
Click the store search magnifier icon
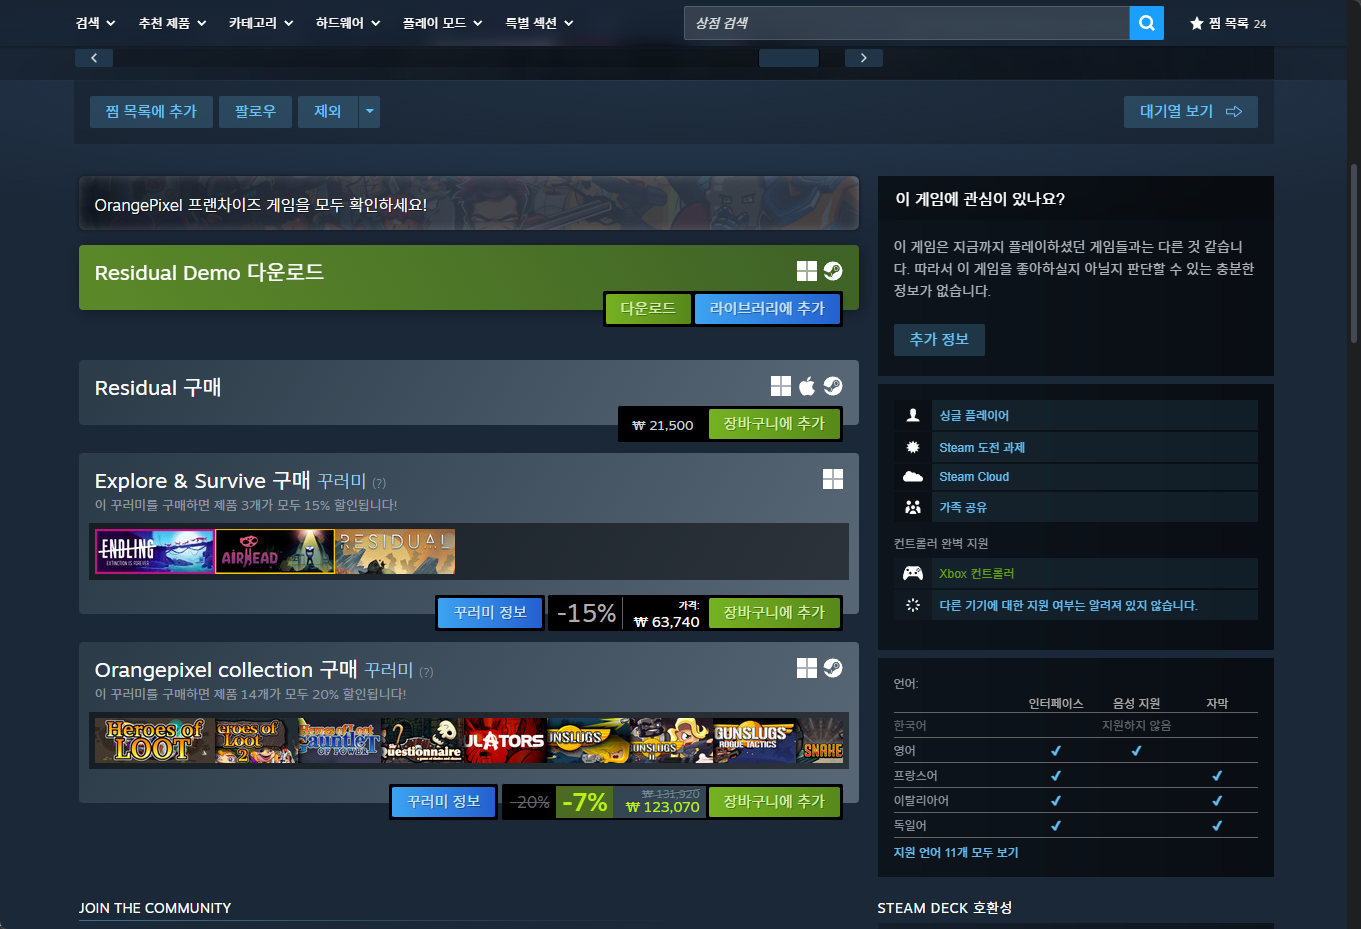point(1146,23)
